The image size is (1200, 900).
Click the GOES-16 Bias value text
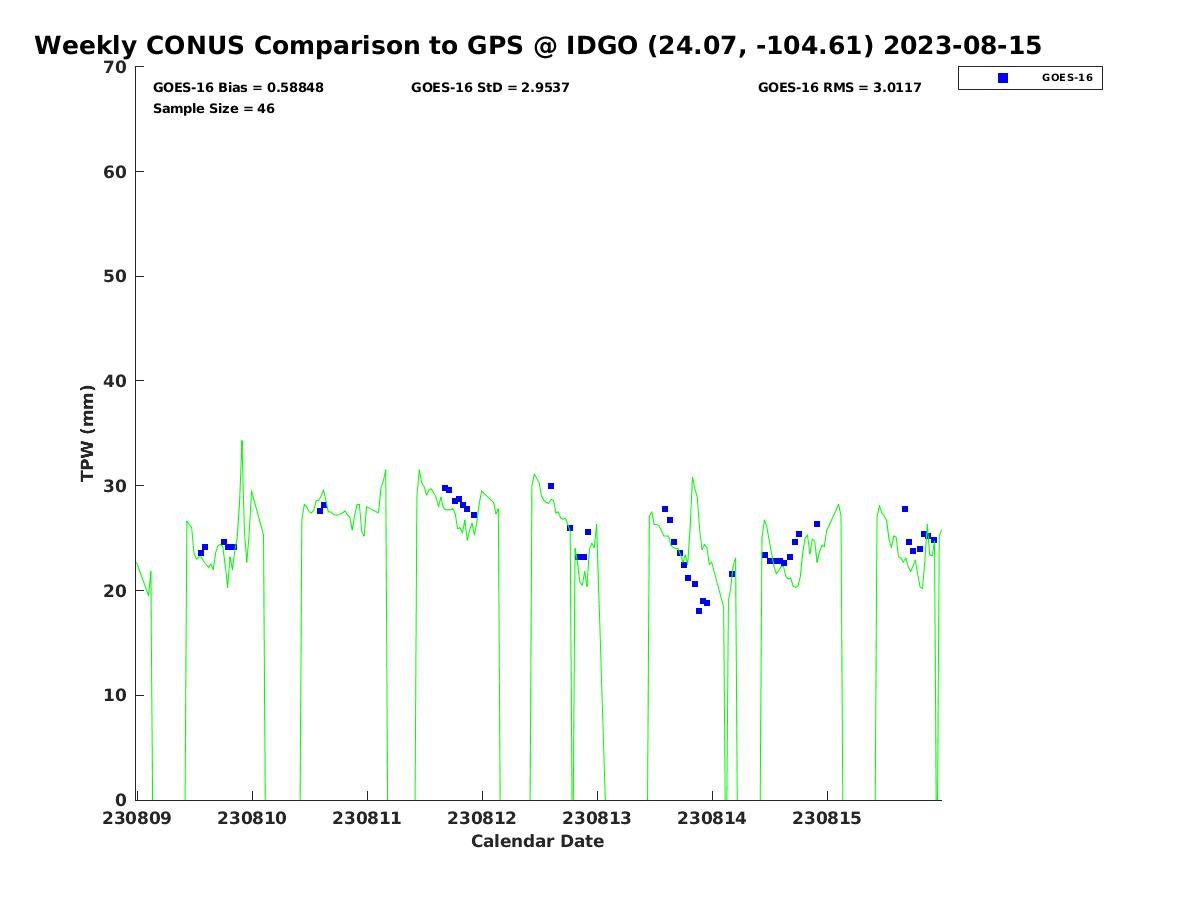pos(238,88)
